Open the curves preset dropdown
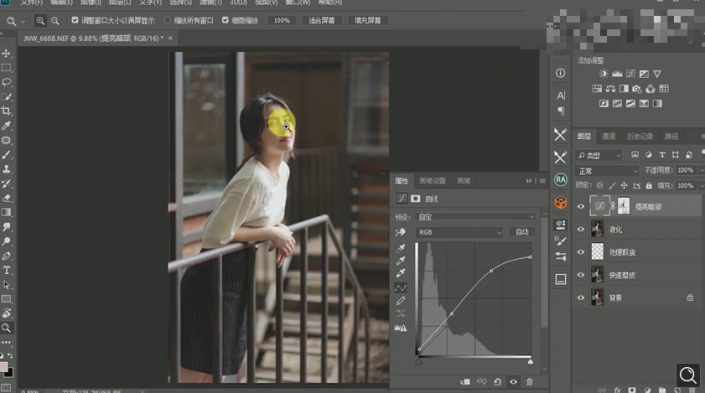 click(475, 217)
